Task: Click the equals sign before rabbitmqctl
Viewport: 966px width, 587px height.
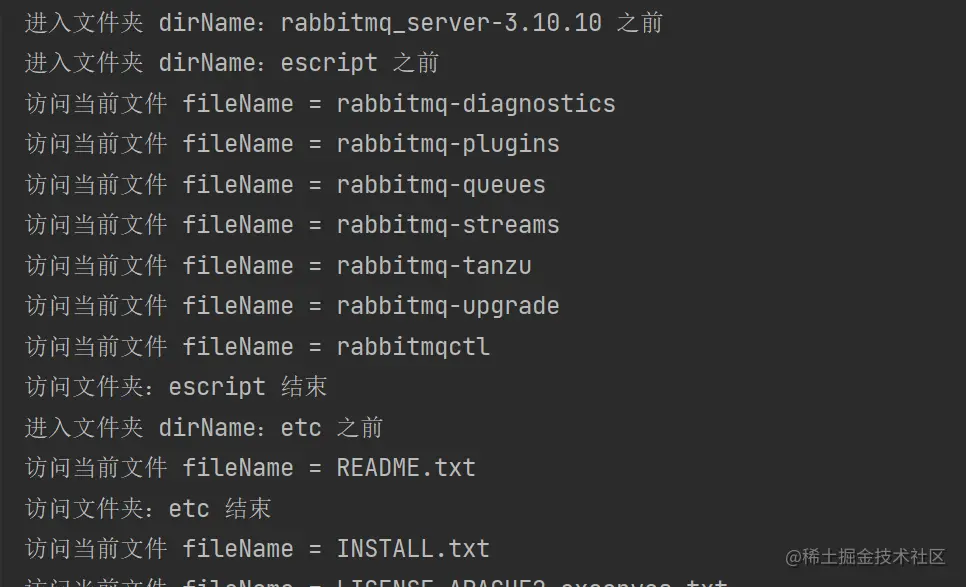Action: (315, 347)
